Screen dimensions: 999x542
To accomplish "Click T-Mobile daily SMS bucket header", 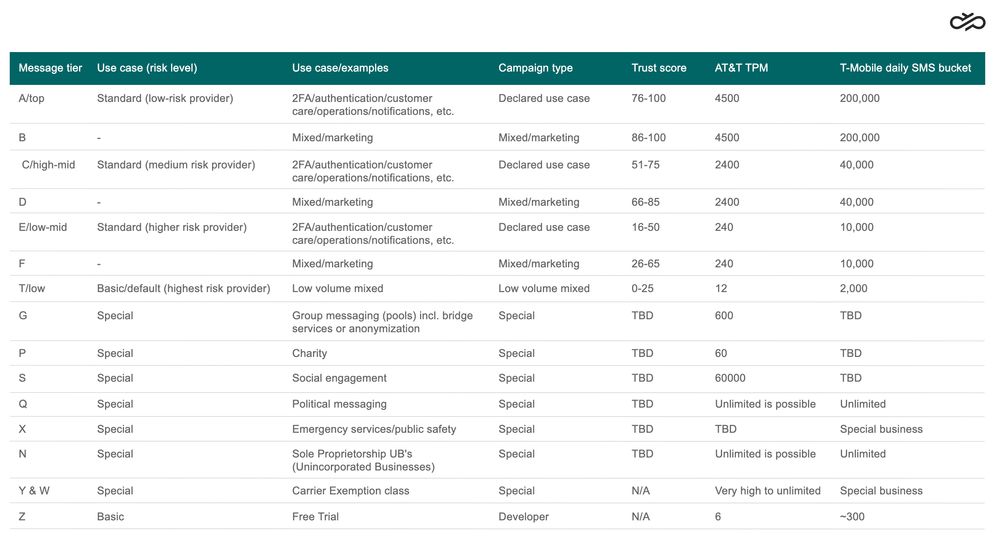I will 905,68.
